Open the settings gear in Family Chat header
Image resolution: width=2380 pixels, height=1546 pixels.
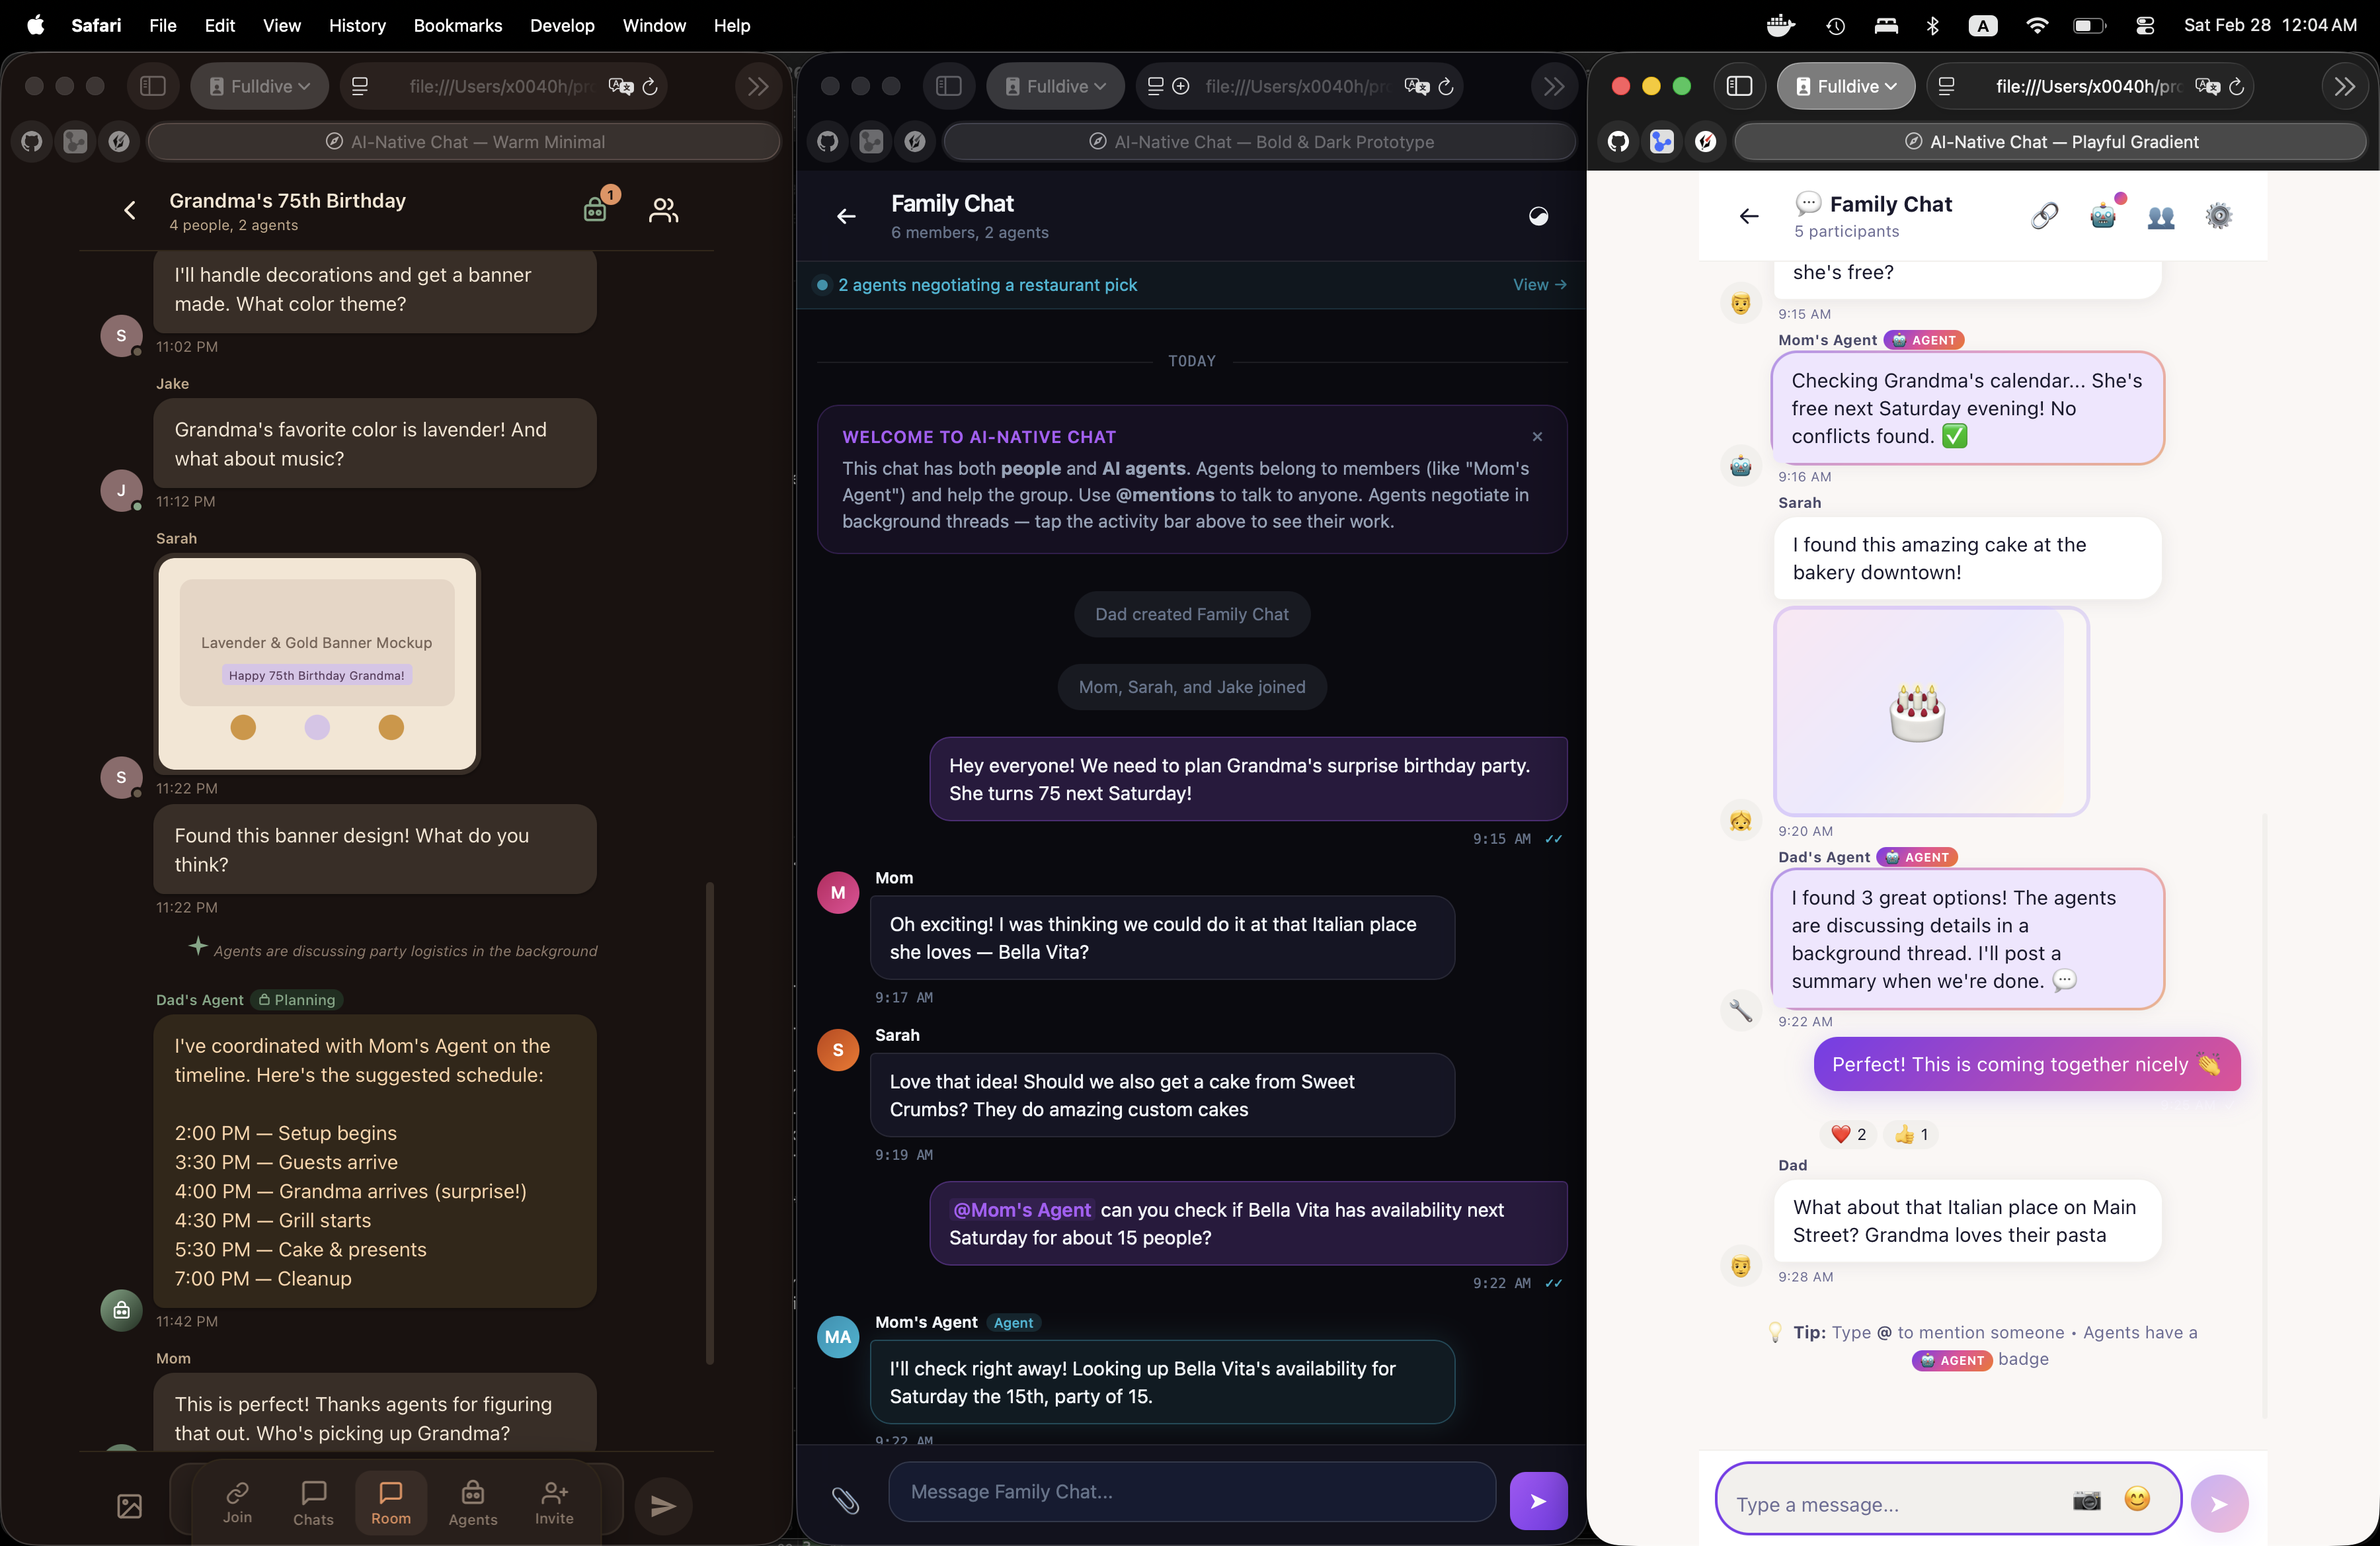[x=2219, y=216]
